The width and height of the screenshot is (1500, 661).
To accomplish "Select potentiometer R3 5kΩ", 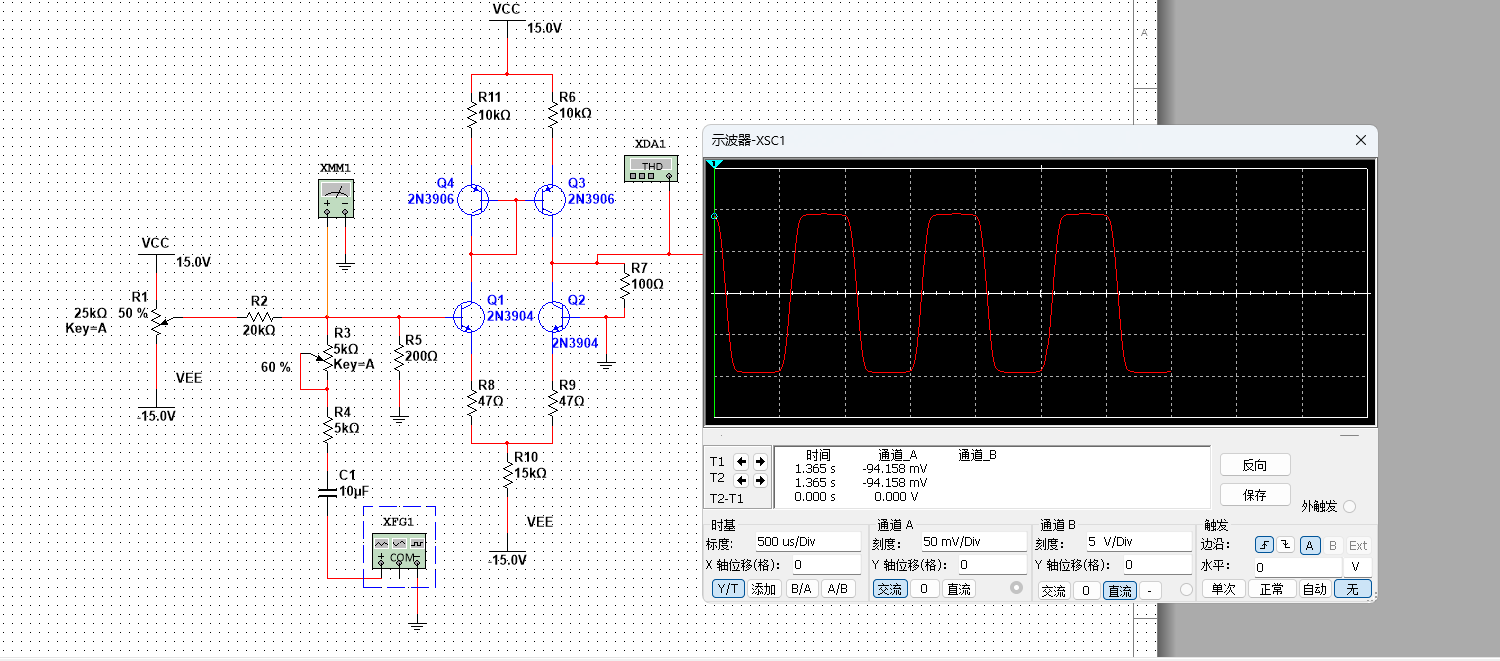I will [324, 361].
